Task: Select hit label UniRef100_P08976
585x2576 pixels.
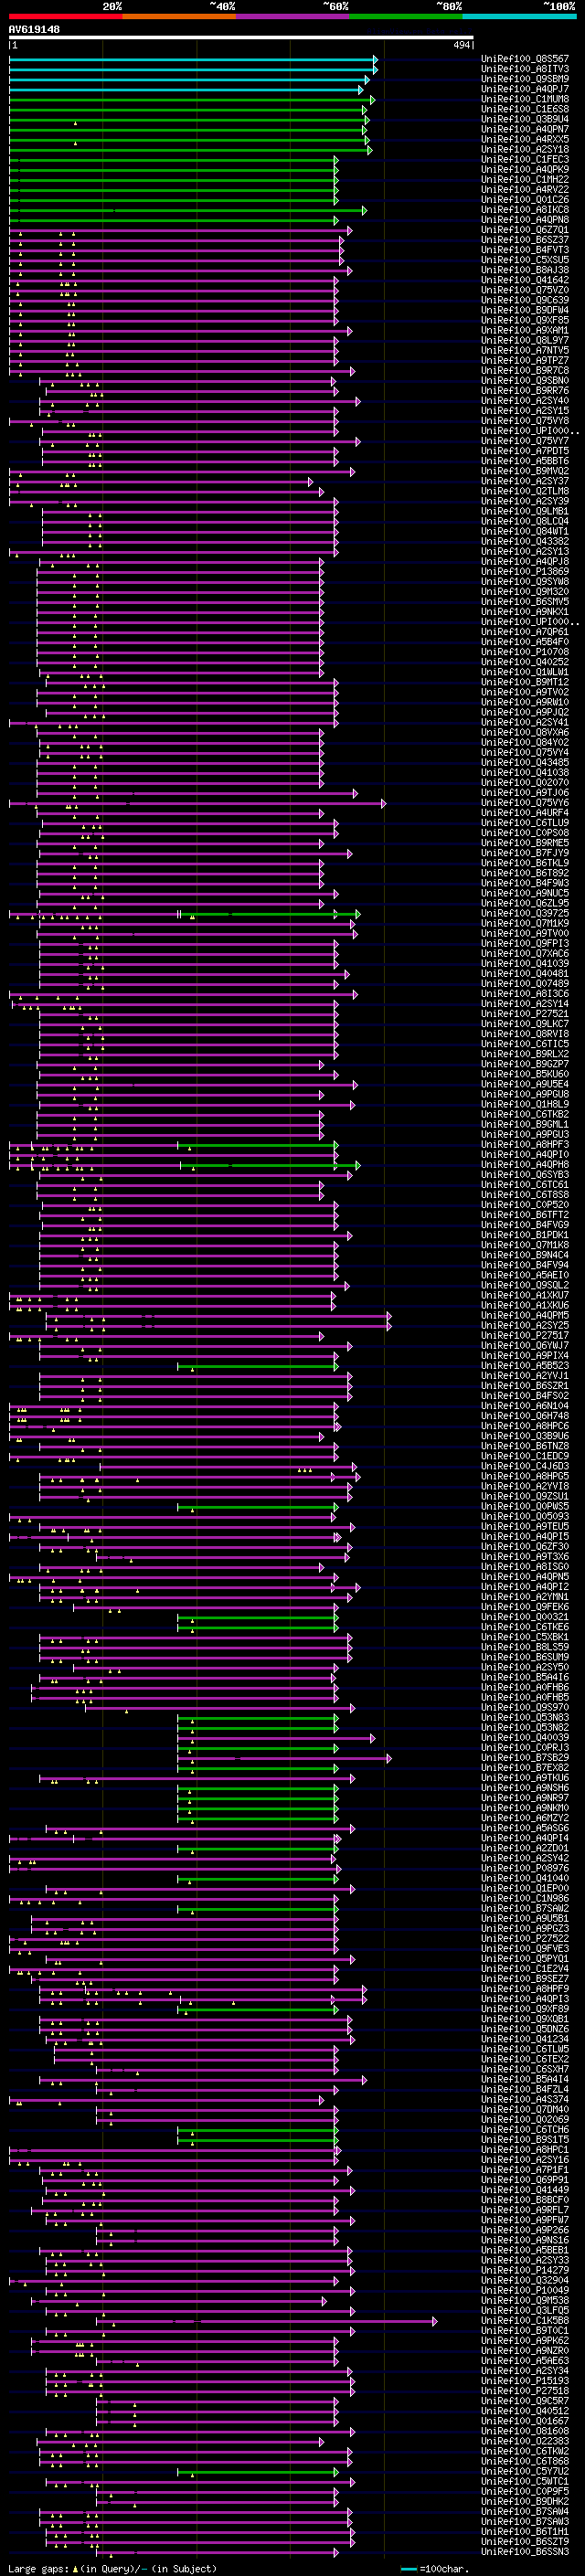Action: [x=525, y=1869]
